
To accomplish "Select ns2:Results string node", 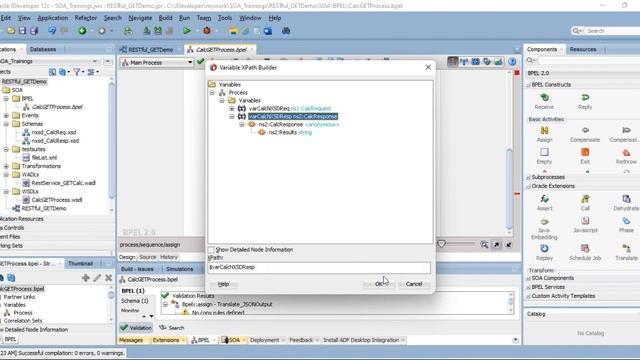I will click(290, 133).
